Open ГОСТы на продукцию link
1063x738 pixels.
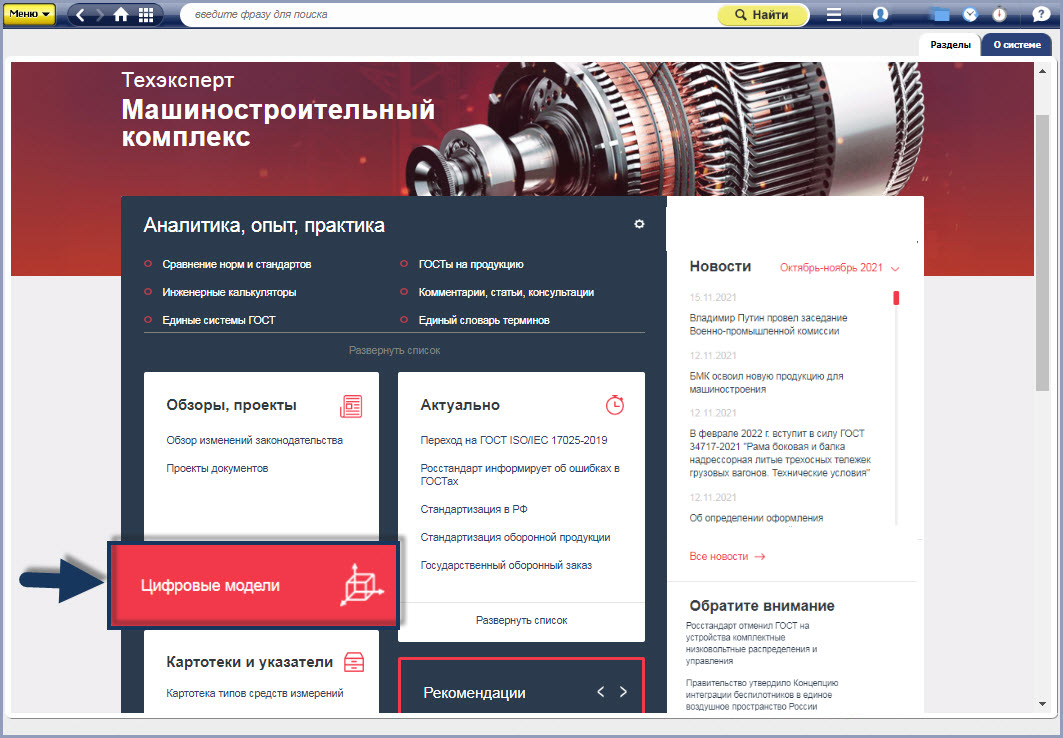coord(471,264)
